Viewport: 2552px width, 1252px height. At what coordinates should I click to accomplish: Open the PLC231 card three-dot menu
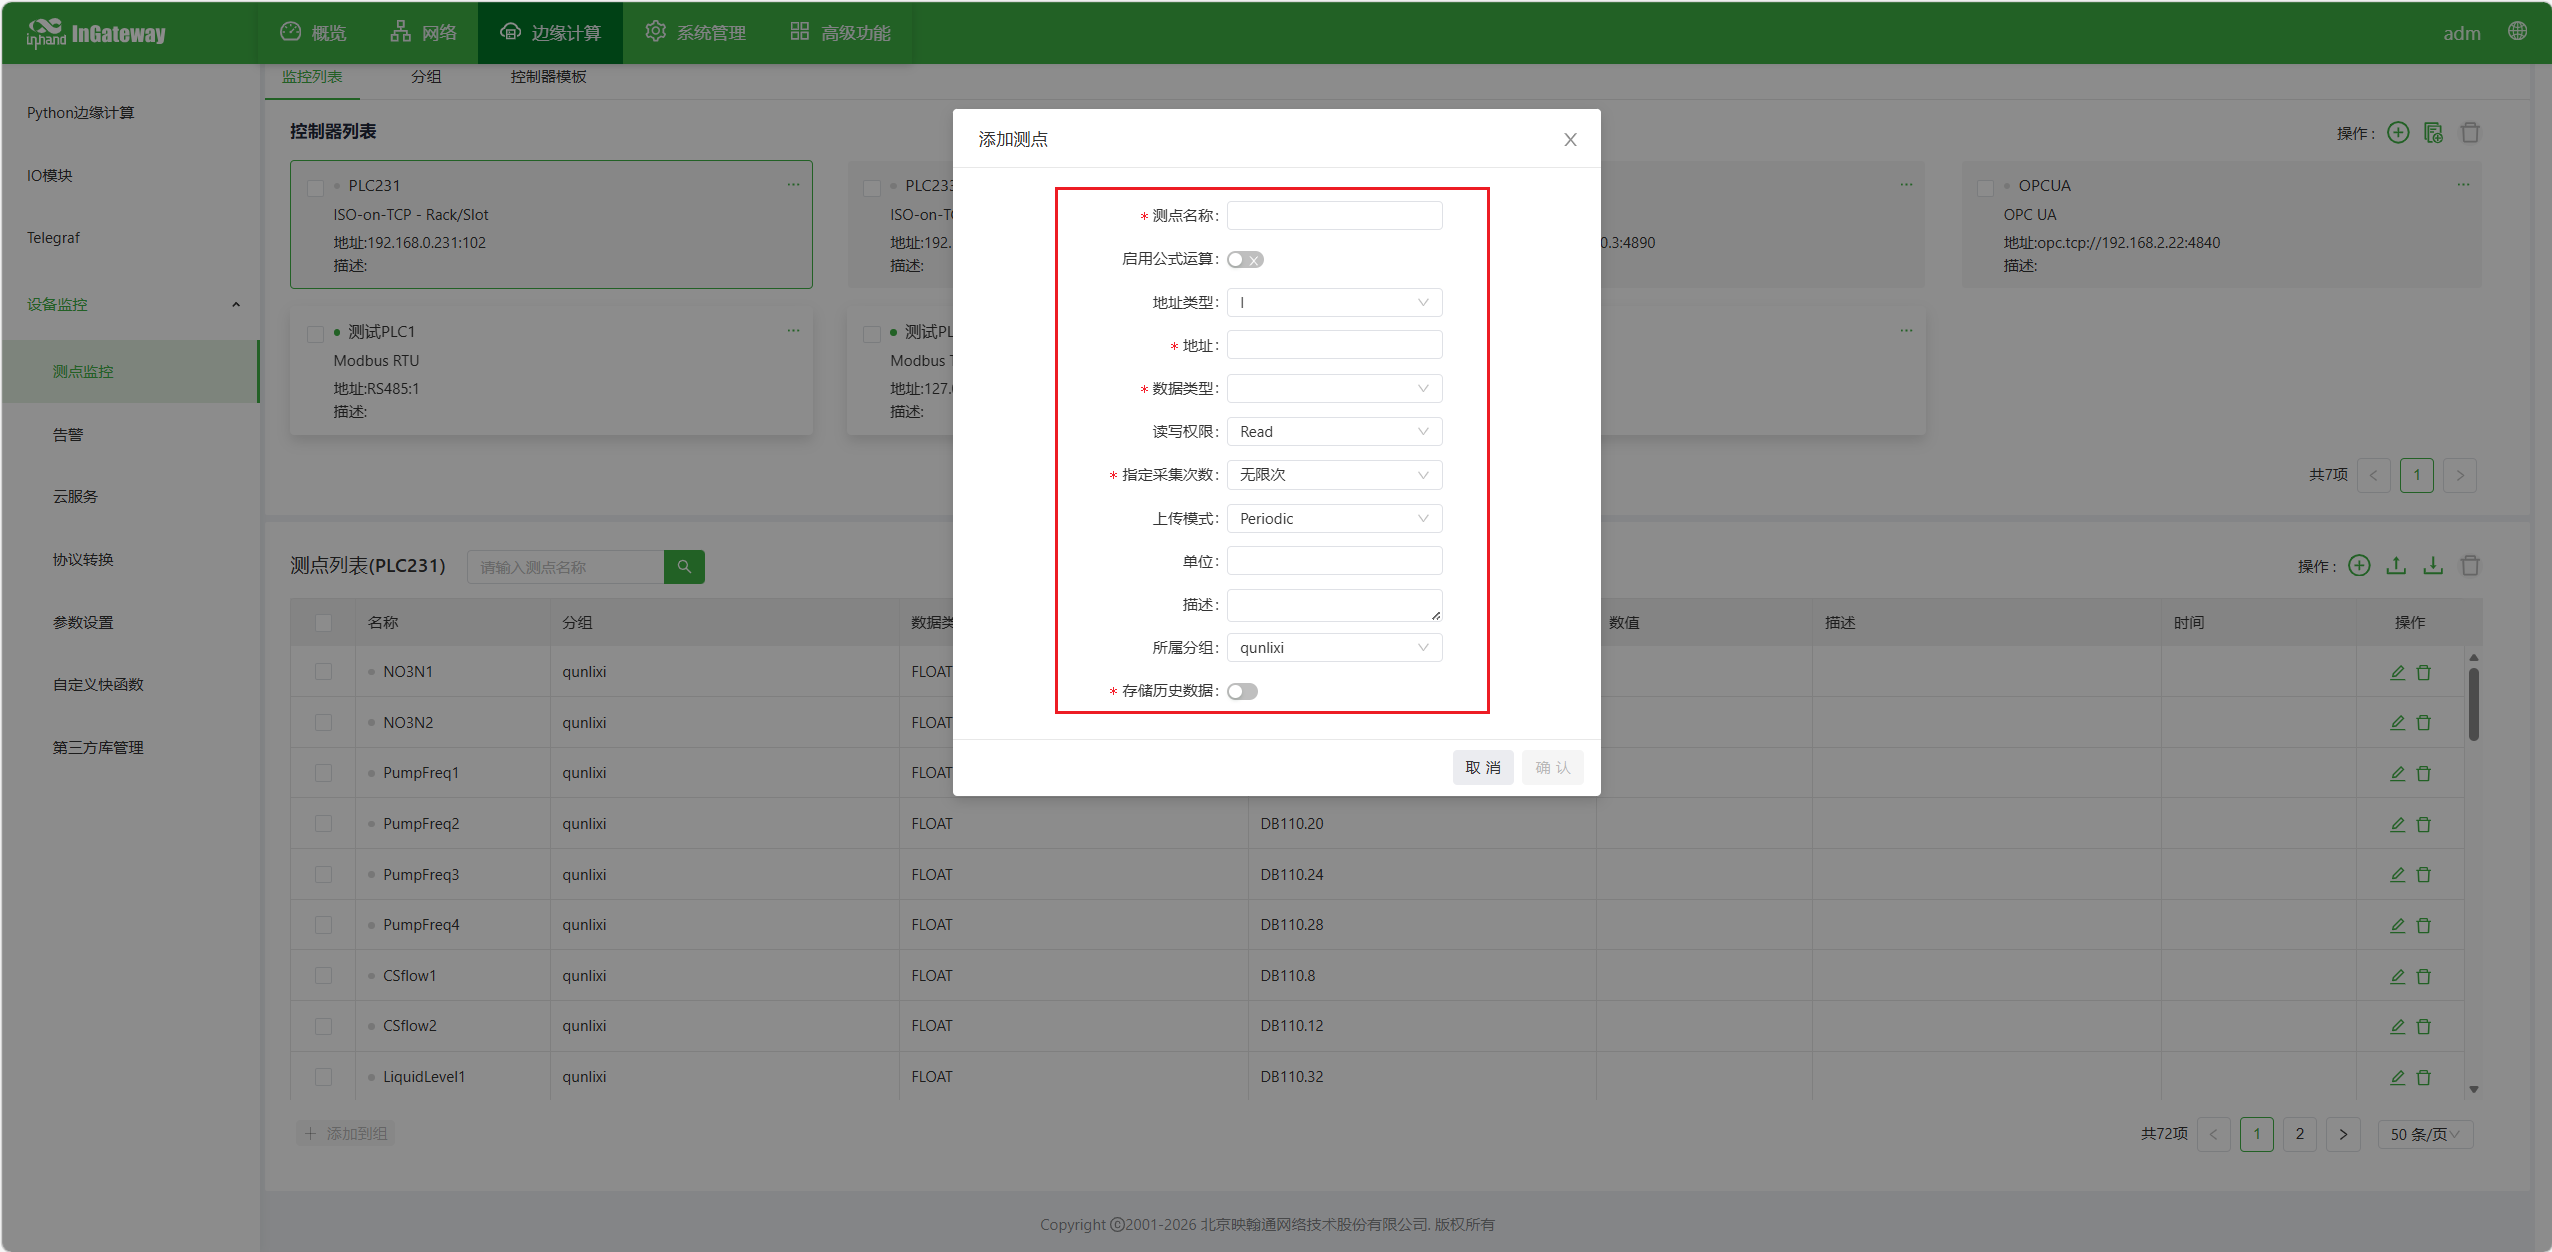point(793,185)
